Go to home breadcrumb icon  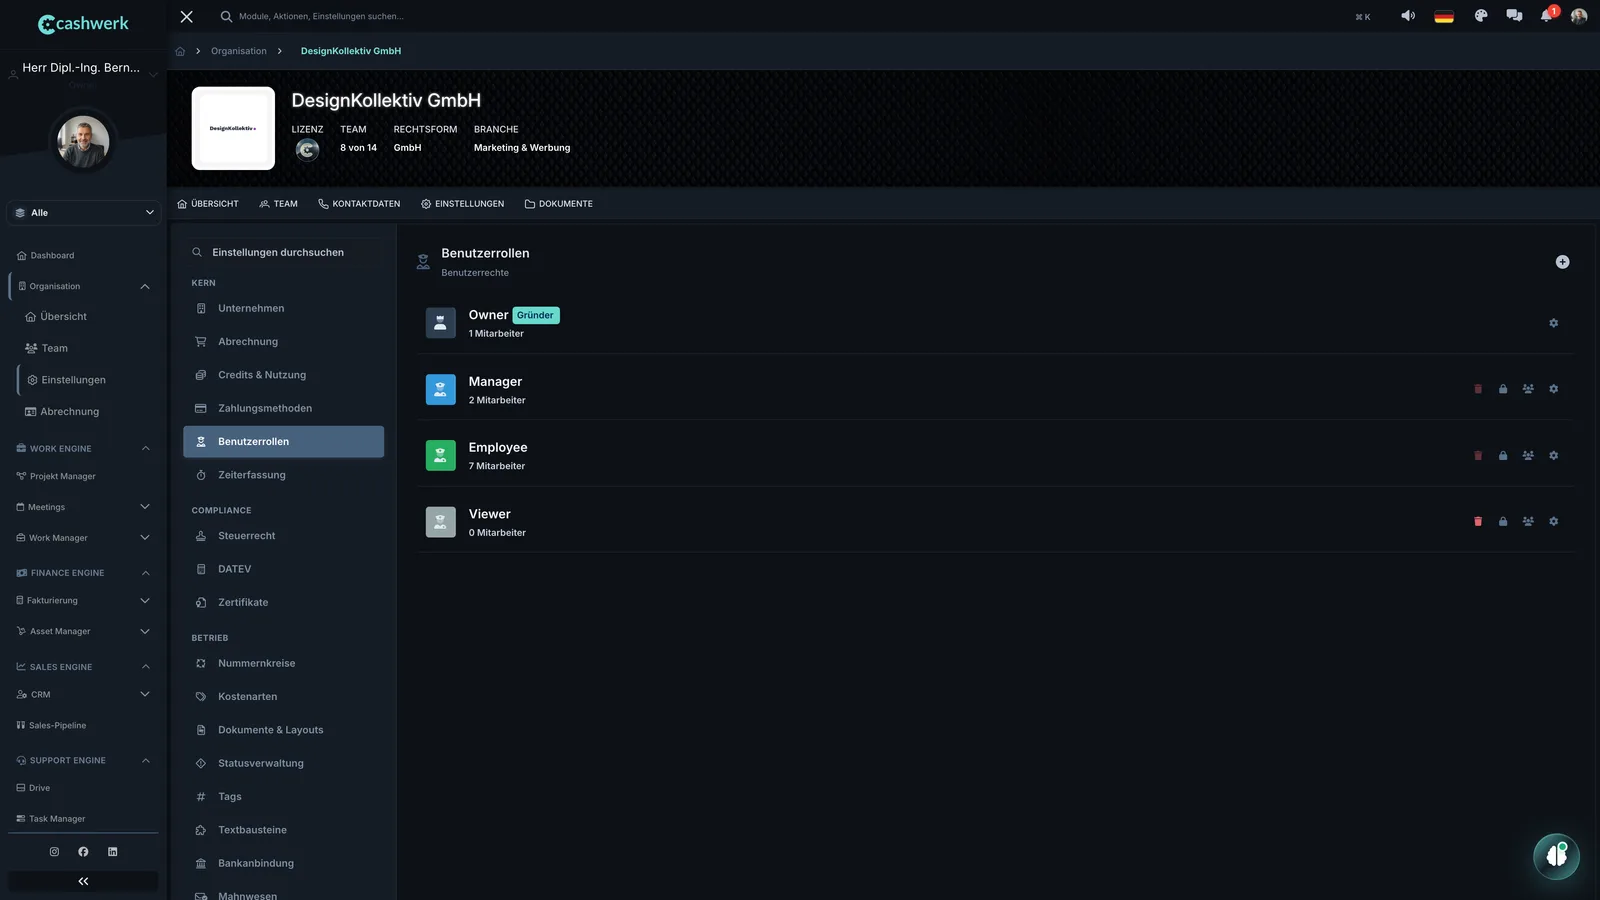tap(180, 51)
